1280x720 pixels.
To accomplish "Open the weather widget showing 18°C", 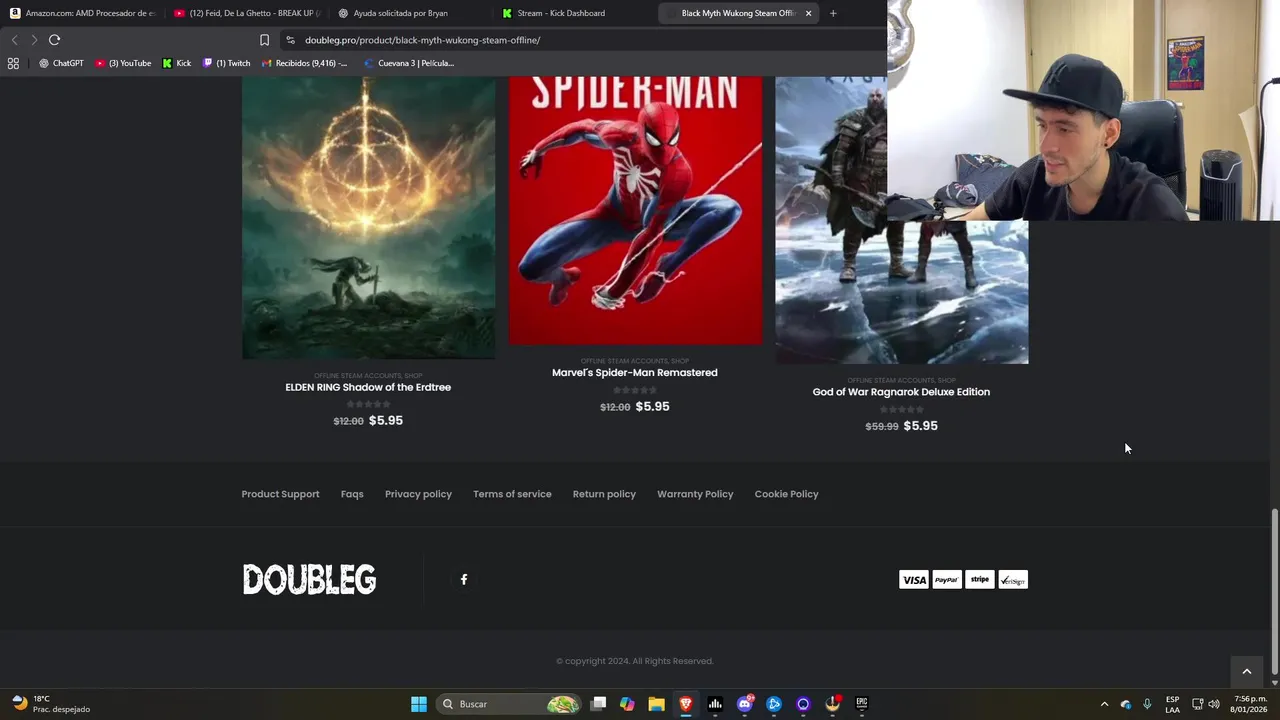I will pyautogui.click(x=52, y=704).
